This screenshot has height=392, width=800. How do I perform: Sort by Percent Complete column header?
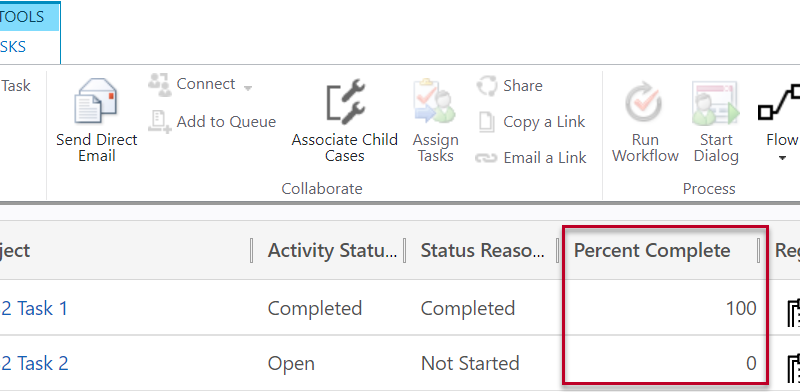coord(652,250)
